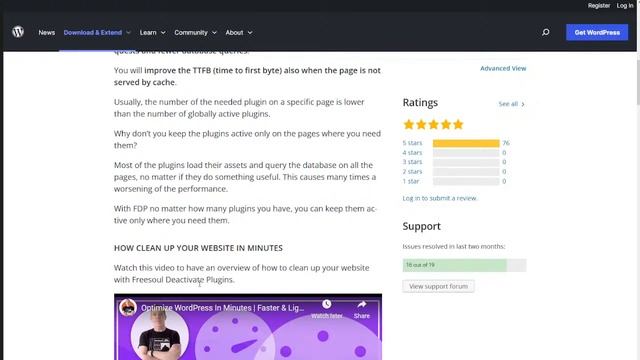Open the News menu item
The width and height of the screenshot is (640, 360).
[47, 33]
